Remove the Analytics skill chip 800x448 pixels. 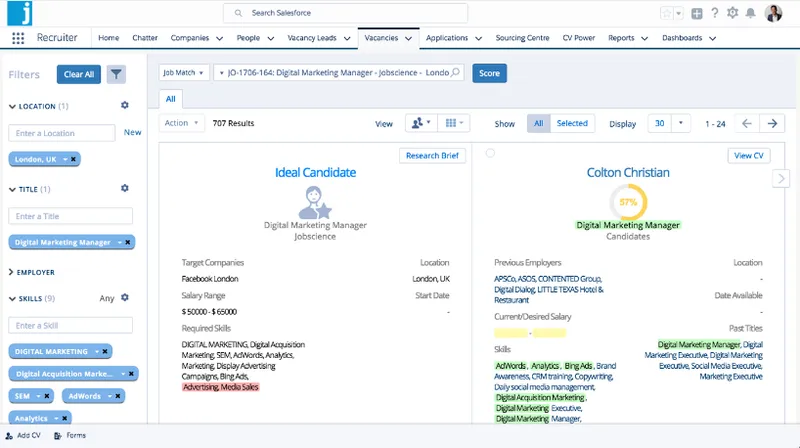[64, 418]
